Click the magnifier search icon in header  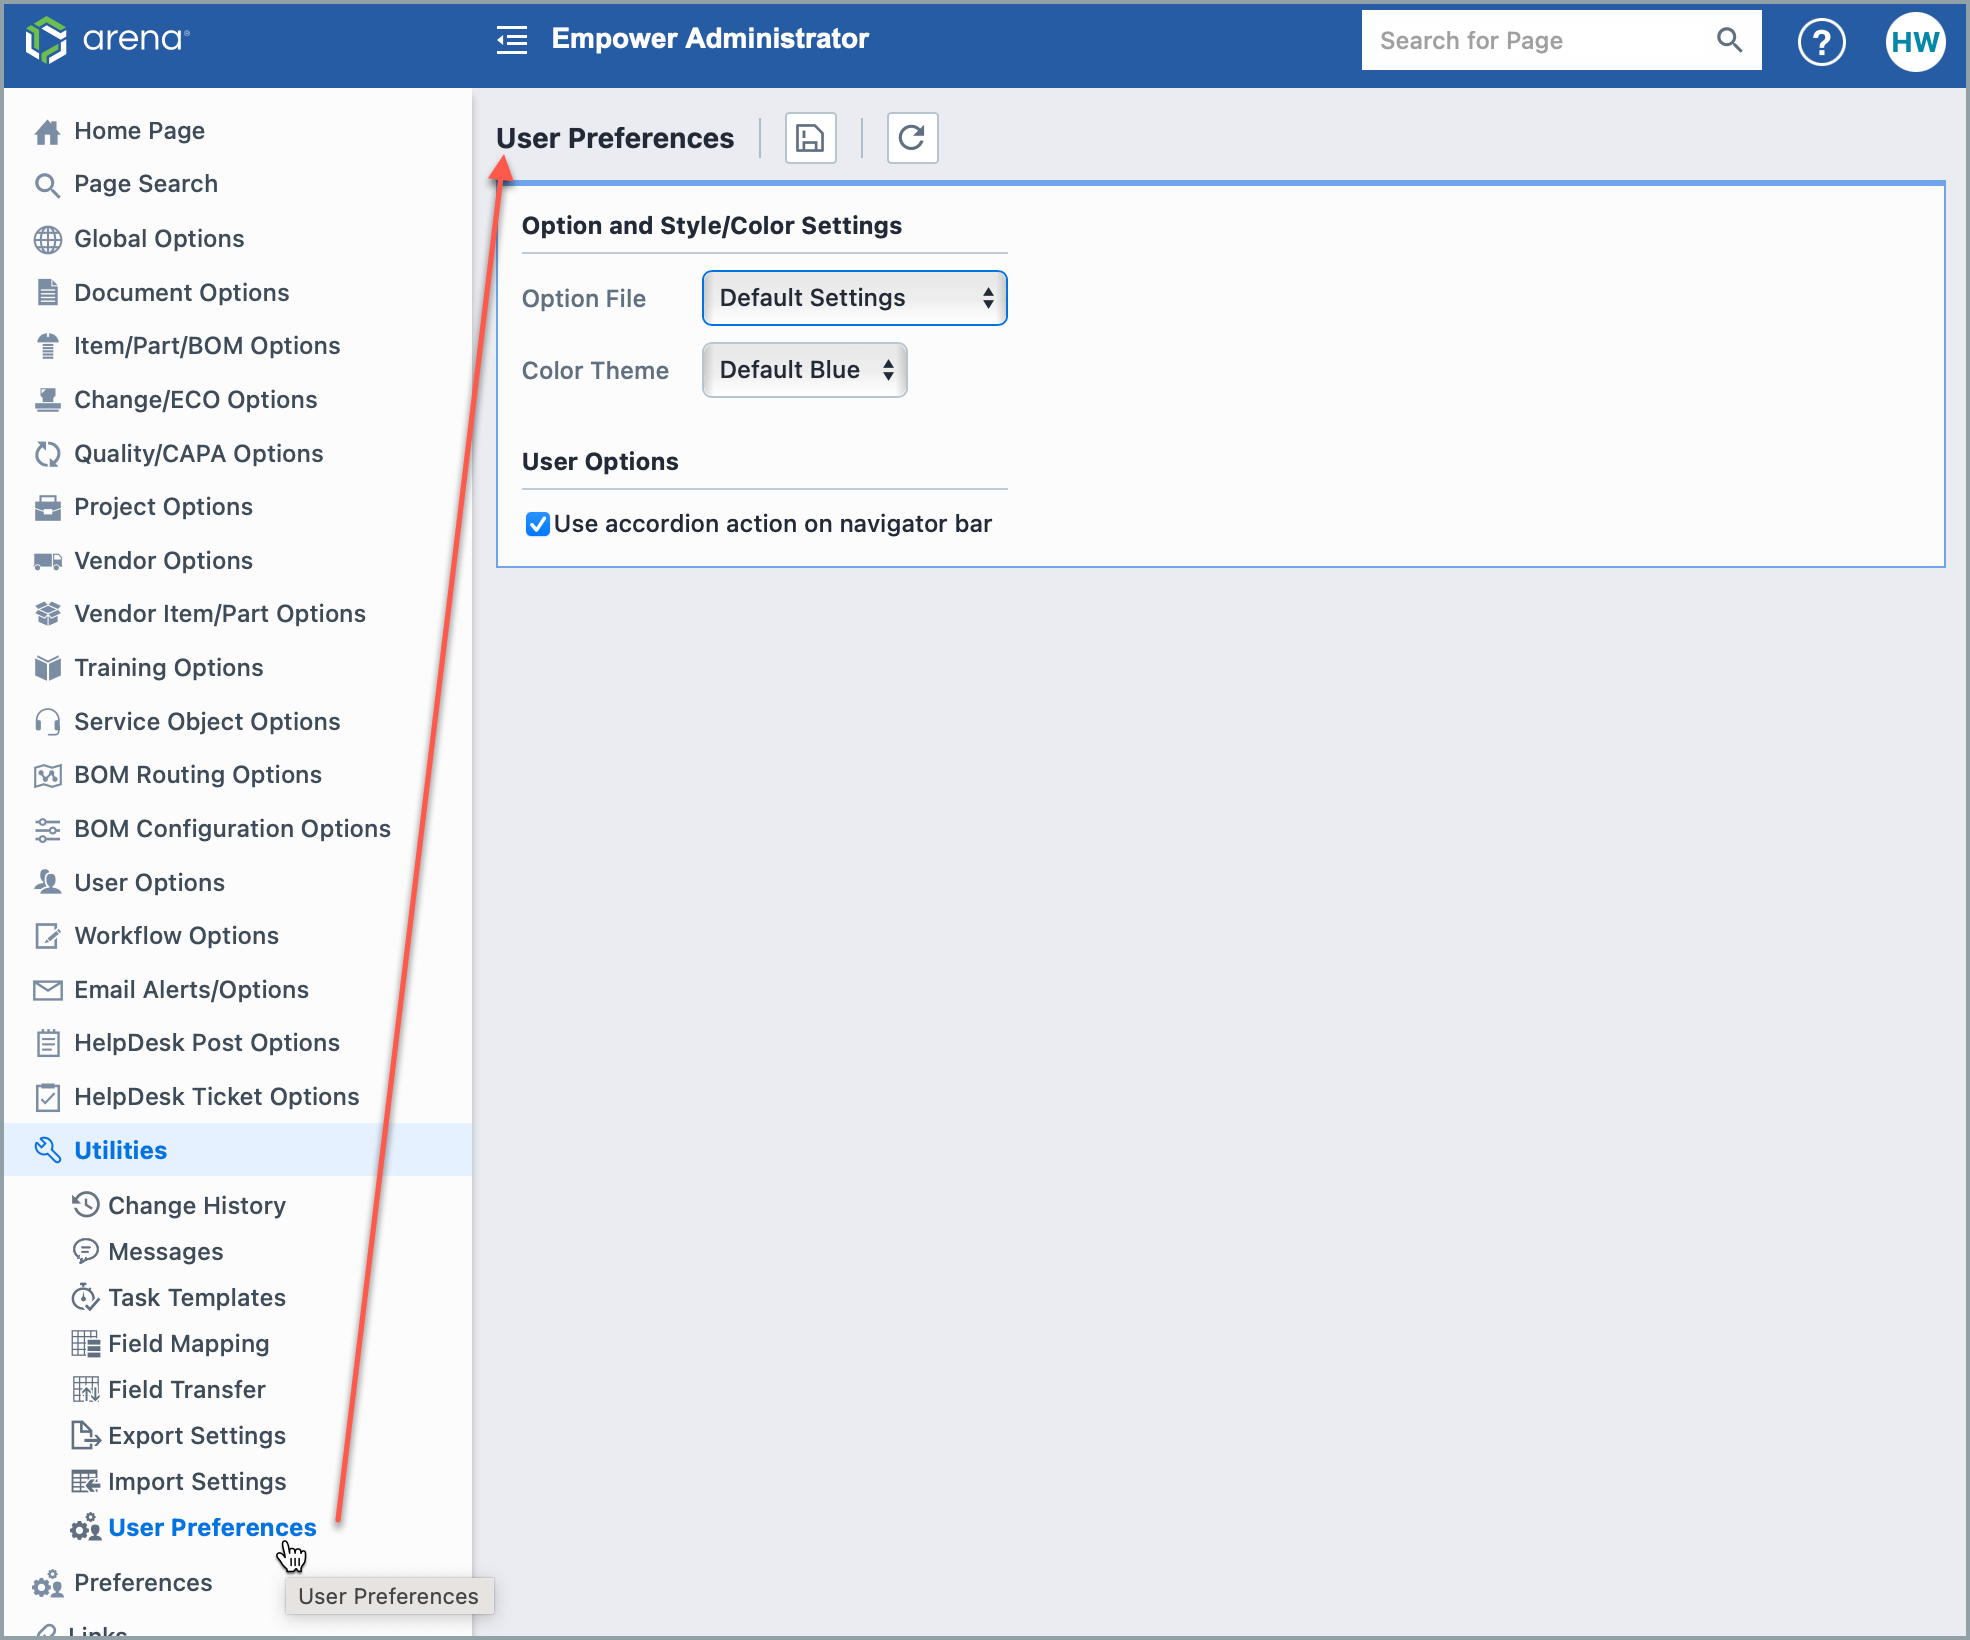click(1729, 40)
